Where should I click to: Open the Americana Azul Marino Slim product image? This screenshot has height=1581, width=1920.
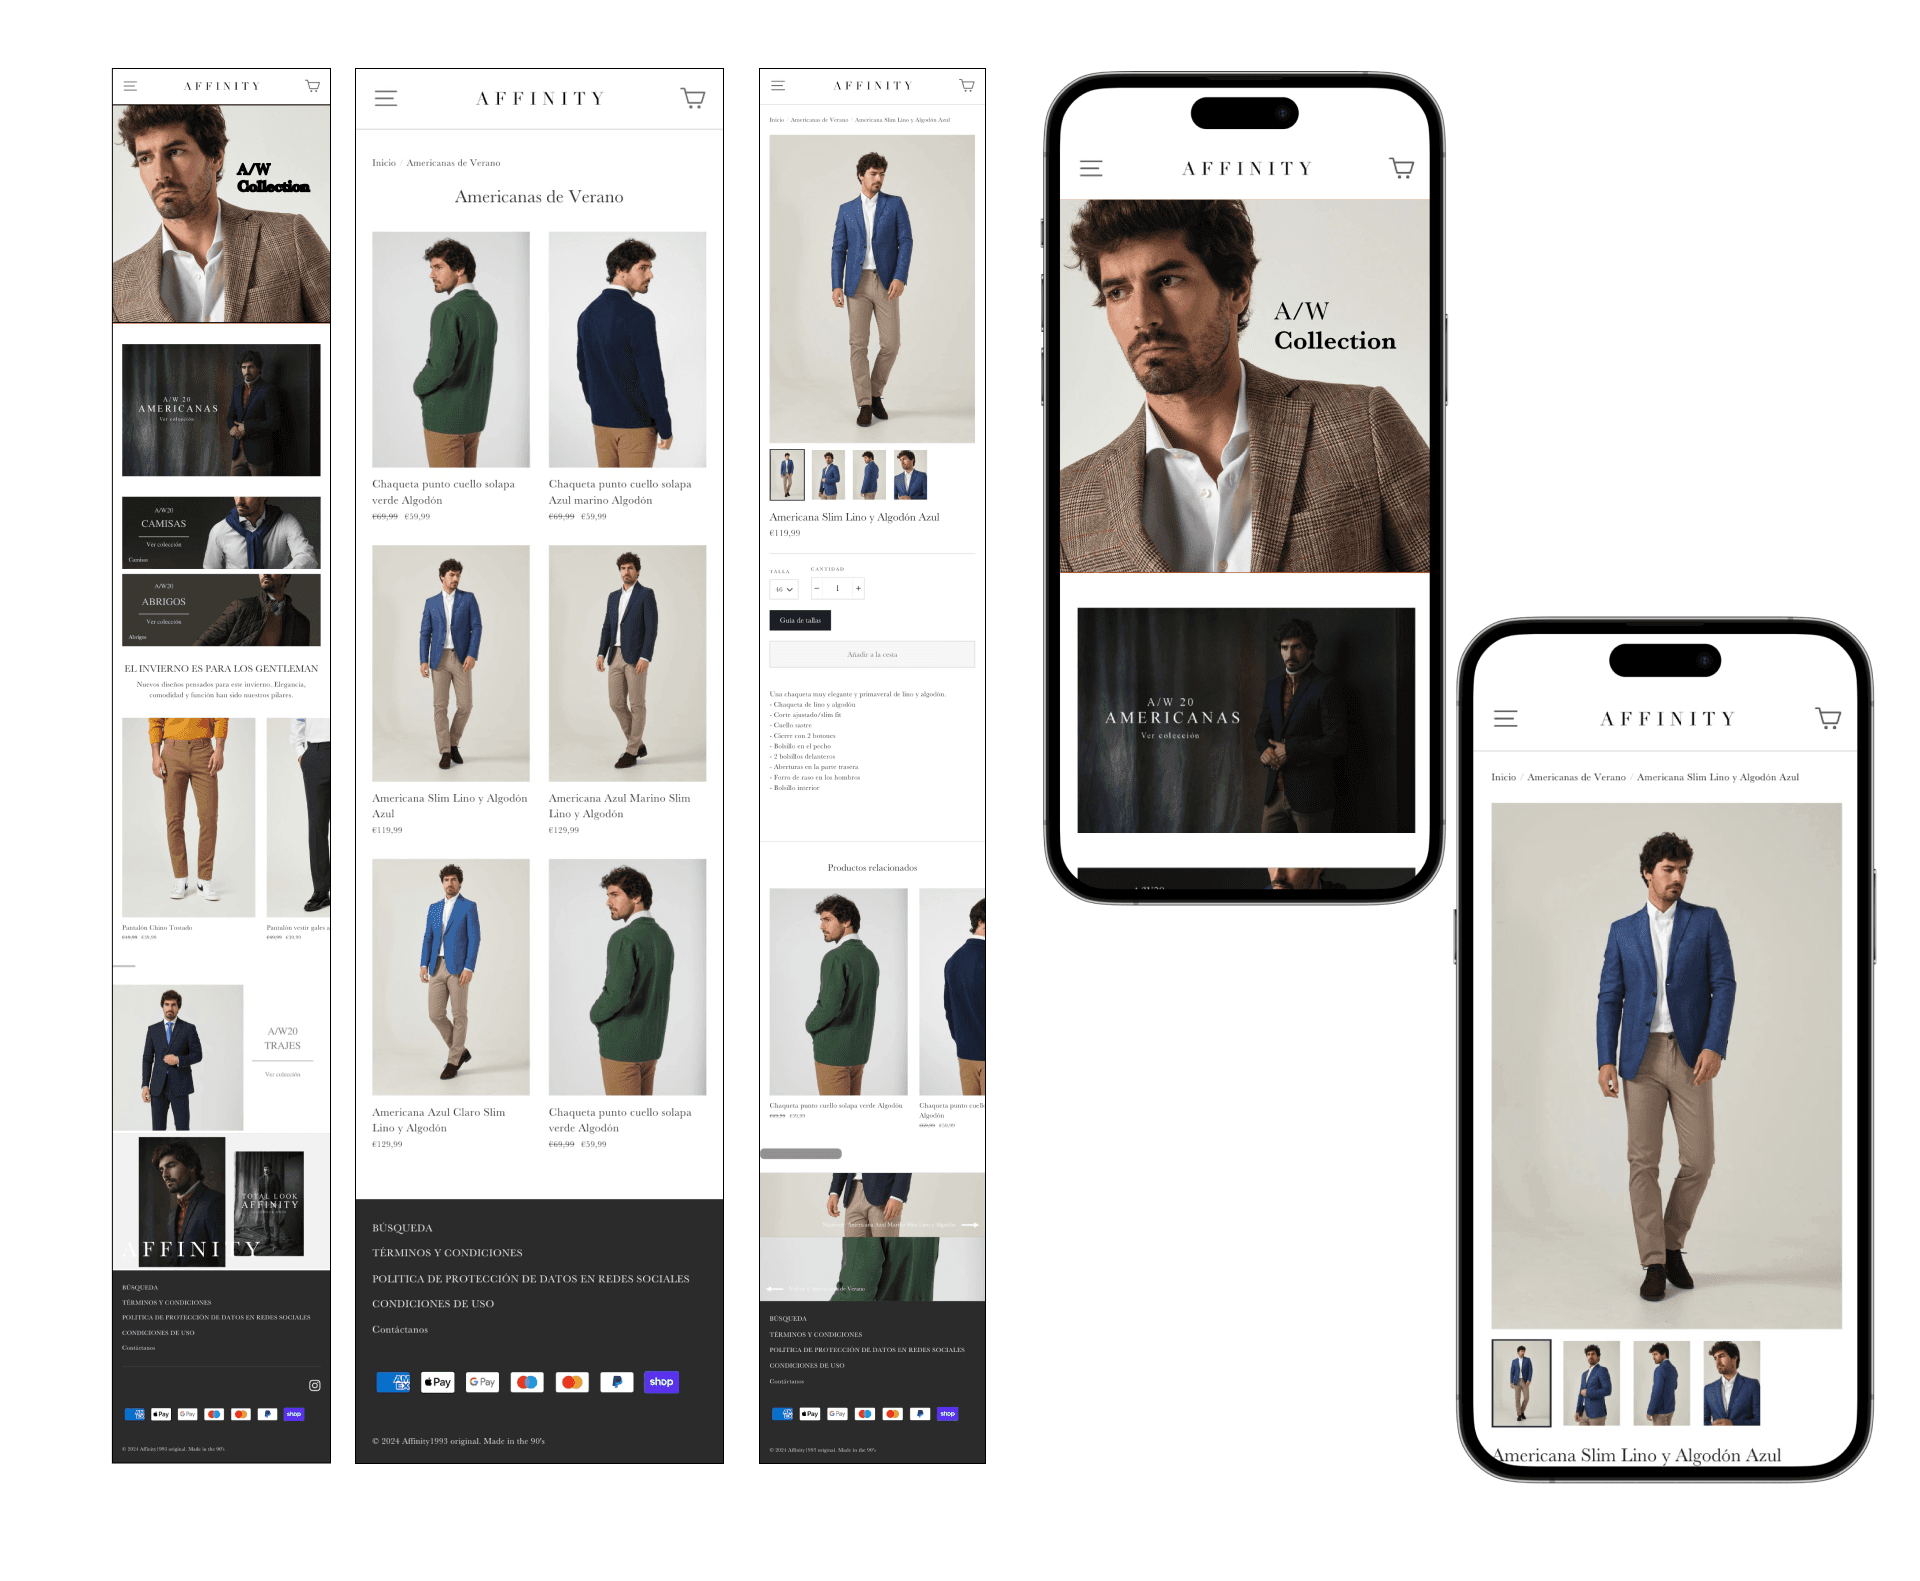coord(627,663)
